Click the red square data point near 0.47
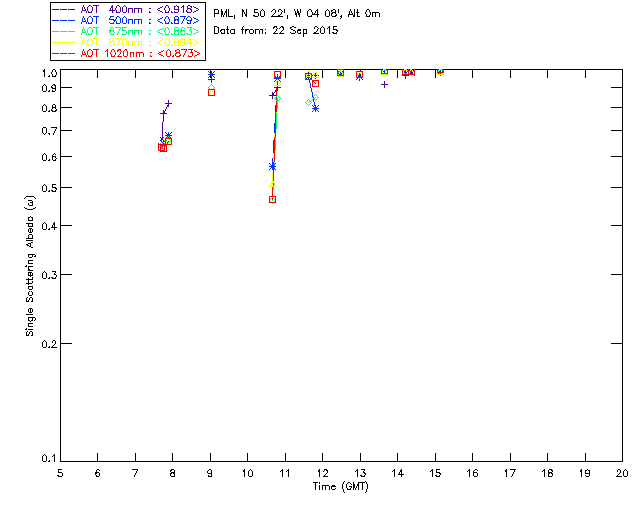640x512 pixels. pyautogui.click(x=273, y=200)
